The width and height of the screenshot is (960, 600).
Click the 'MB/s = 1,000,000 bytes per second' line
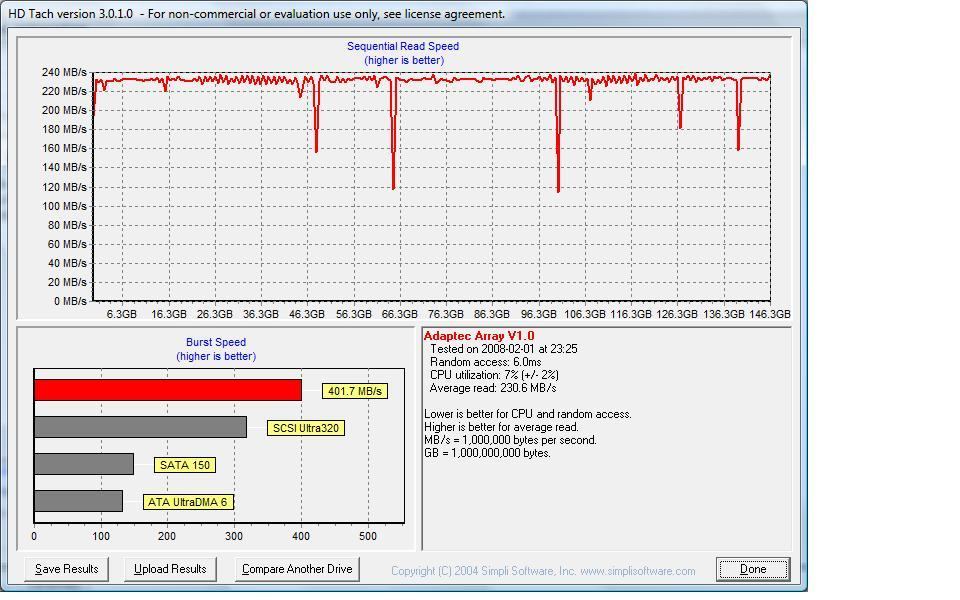pos(510,440)
